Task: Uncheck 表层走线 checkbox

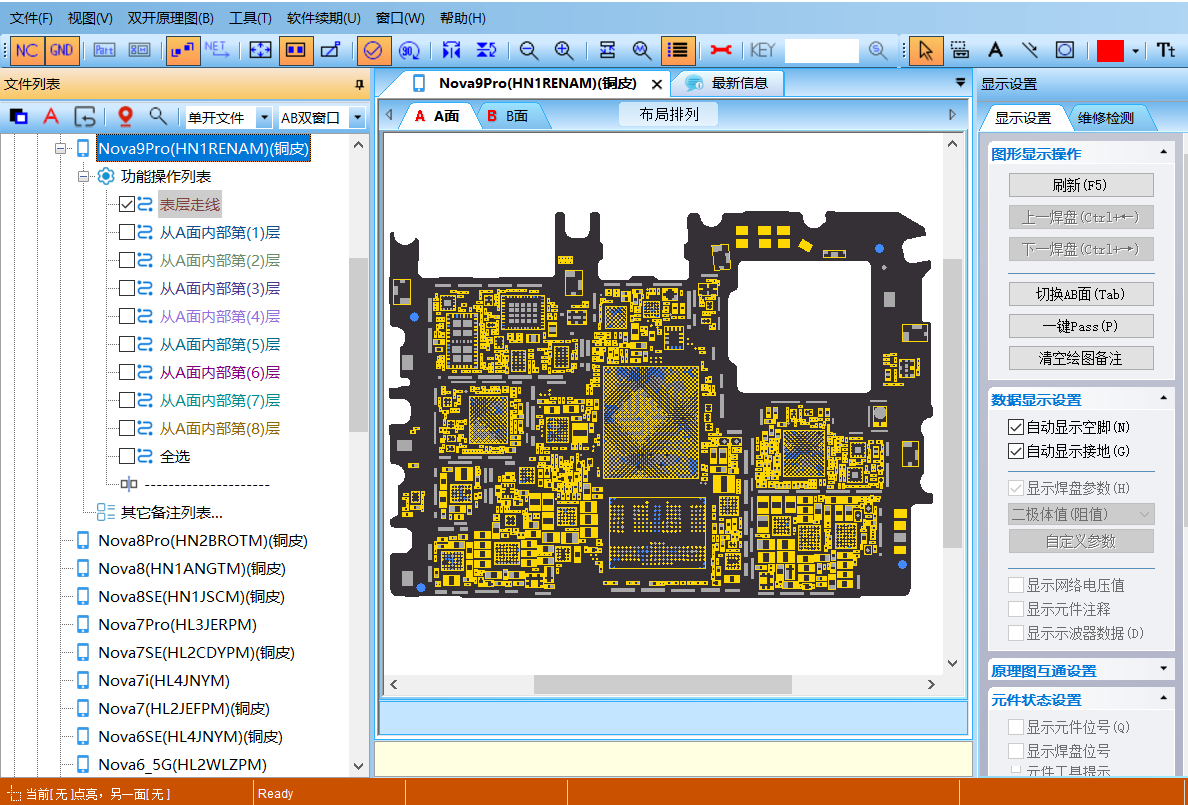Action: [x=128, y=203]
